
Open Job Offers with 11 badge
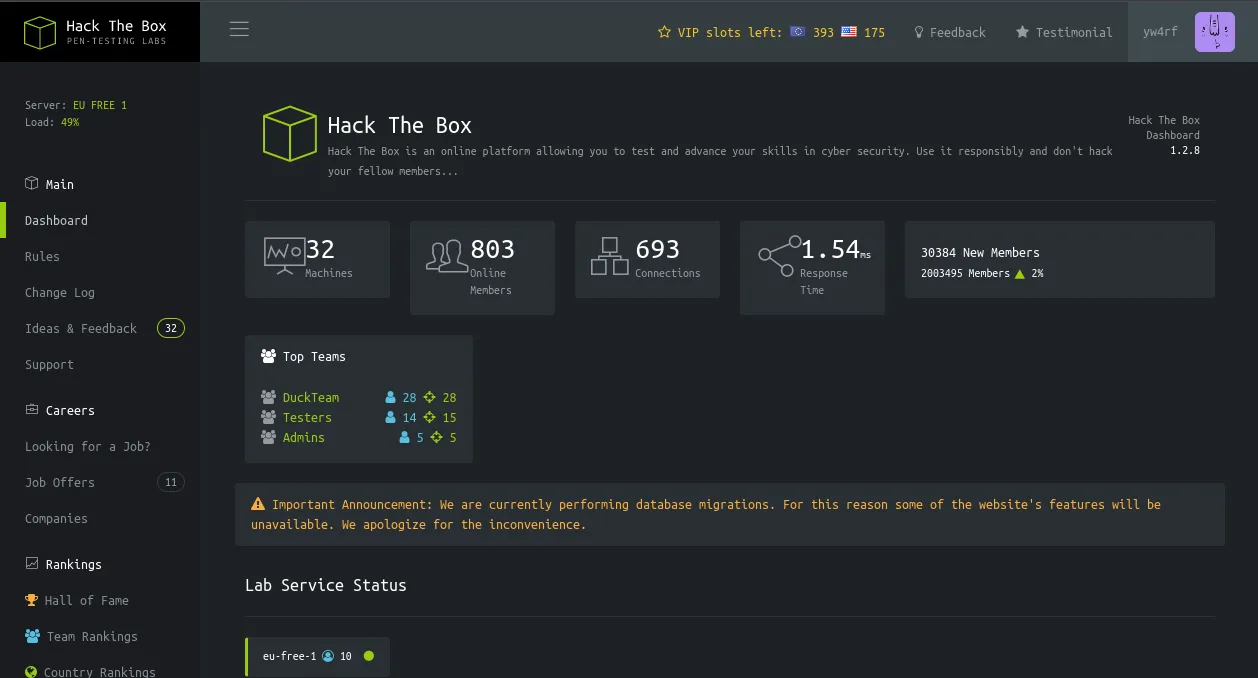point(60,482)
